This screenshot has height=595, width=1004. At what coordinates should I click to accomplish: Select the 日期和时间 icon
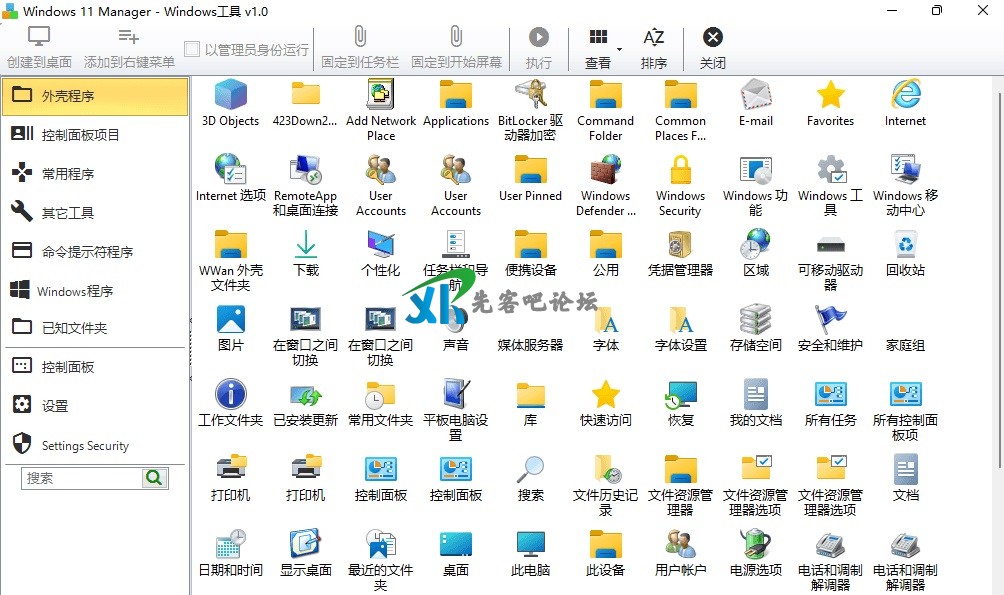point(230,545)
